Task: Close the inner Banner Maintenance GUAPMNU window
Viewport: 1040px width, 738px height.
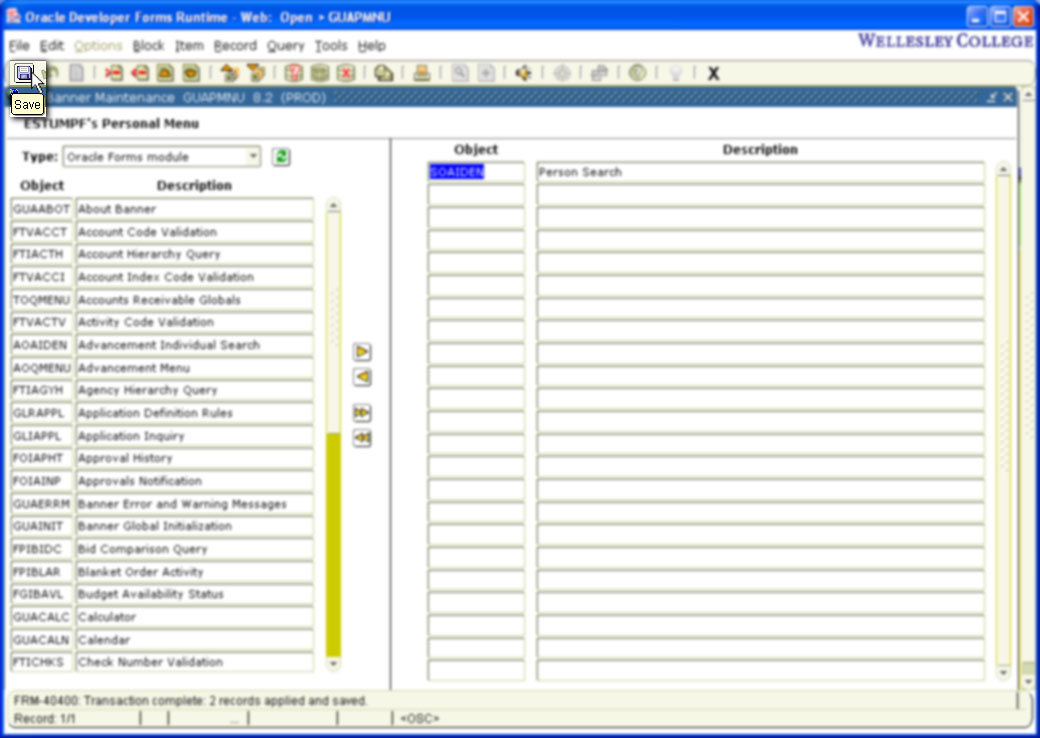Action: [x=1008, y=97]
